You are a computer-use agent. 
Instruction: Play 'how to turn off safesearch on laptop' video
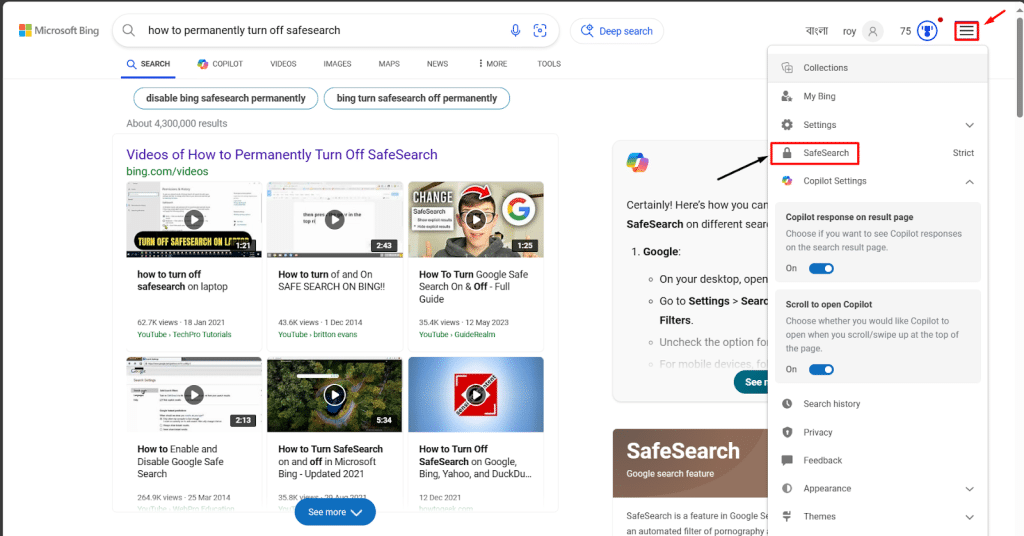194,219
